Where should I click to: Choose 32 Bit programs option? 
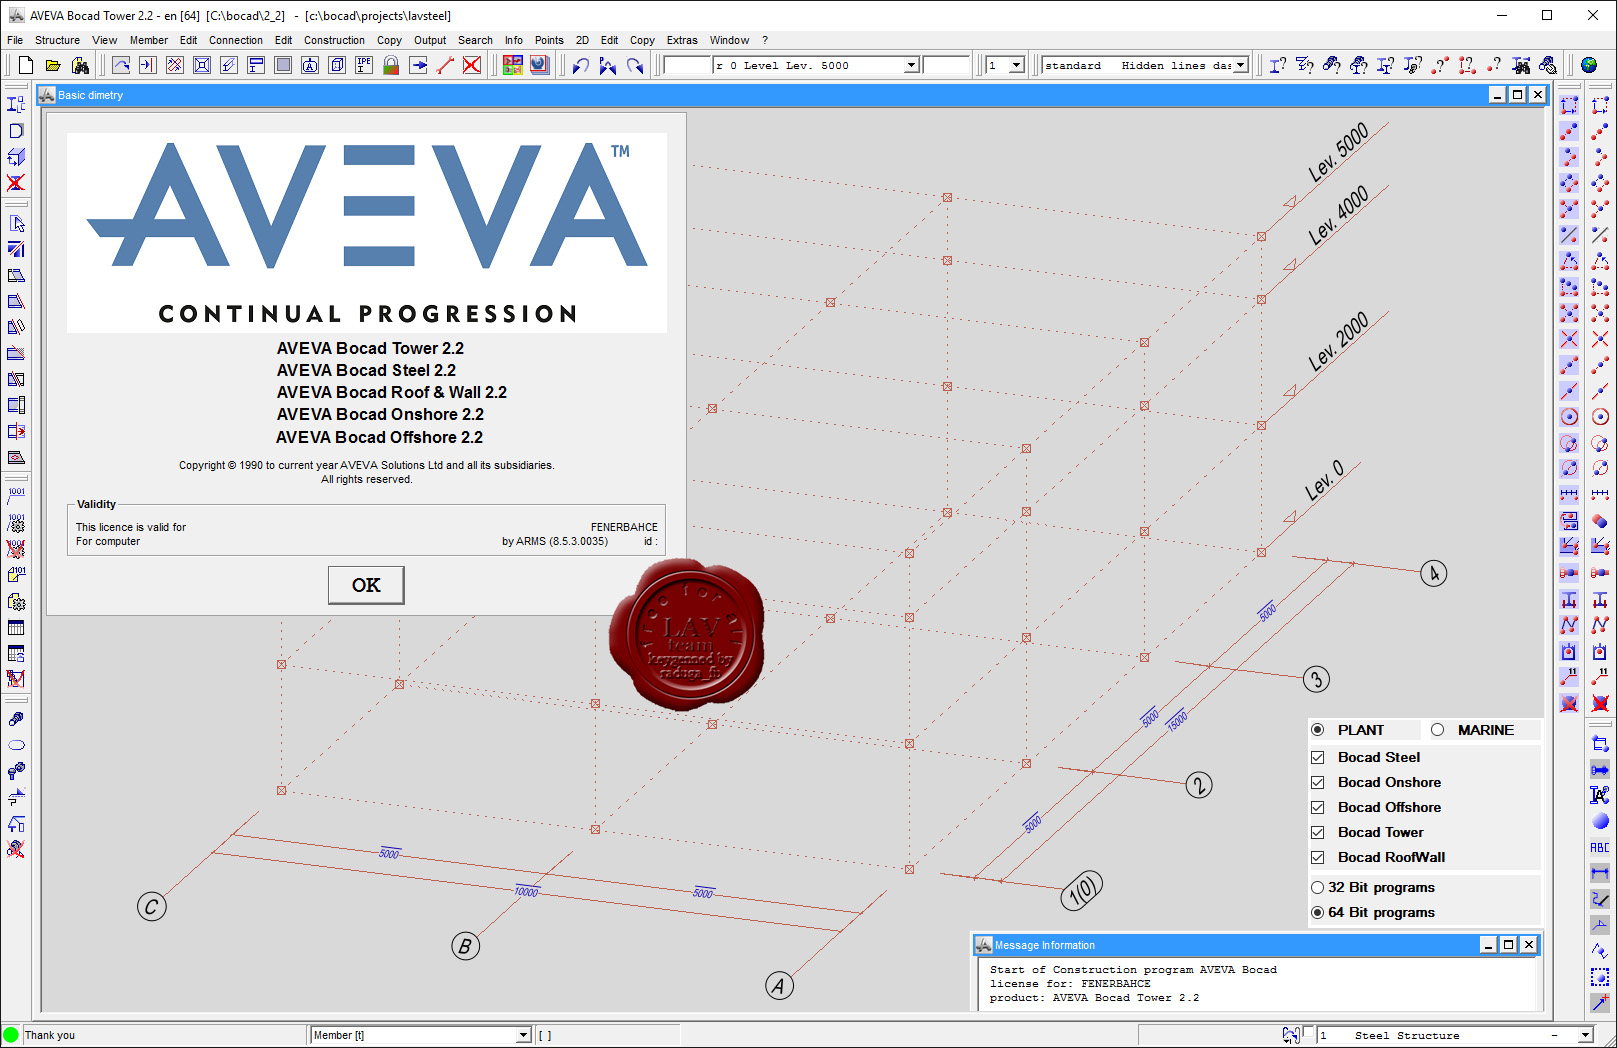click(1318, 887)
